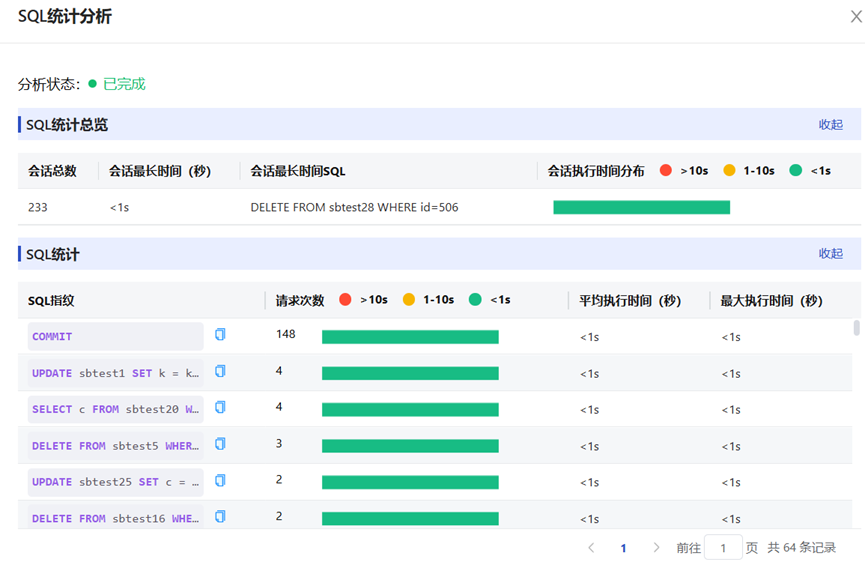Click the green <1s dot in 请求次数 header
This screenshot has width=865, height=577.
tap(475, 300)
